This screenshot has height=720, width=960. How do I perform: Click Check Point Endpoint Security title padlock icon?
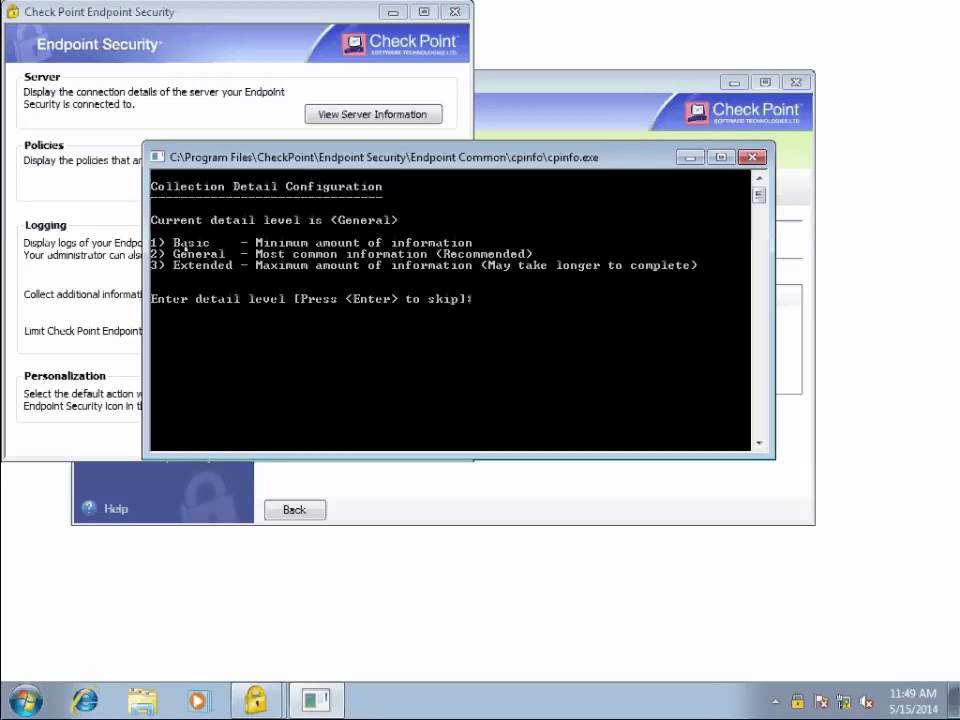tap(13, 11)
